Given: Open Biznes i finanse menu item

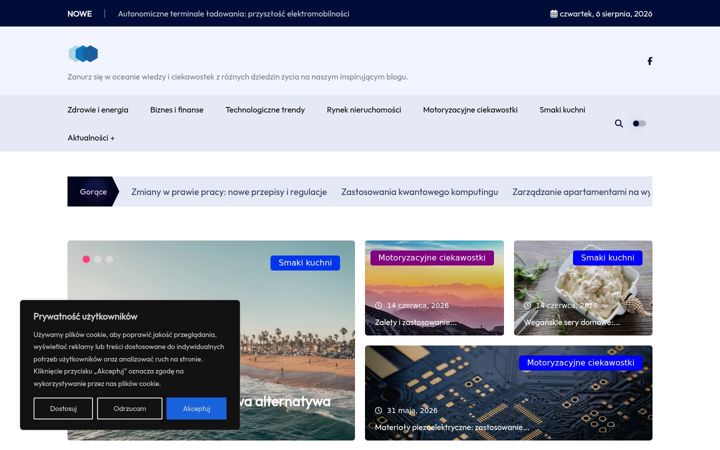Looking at the screenshot, I should (177, 110).
